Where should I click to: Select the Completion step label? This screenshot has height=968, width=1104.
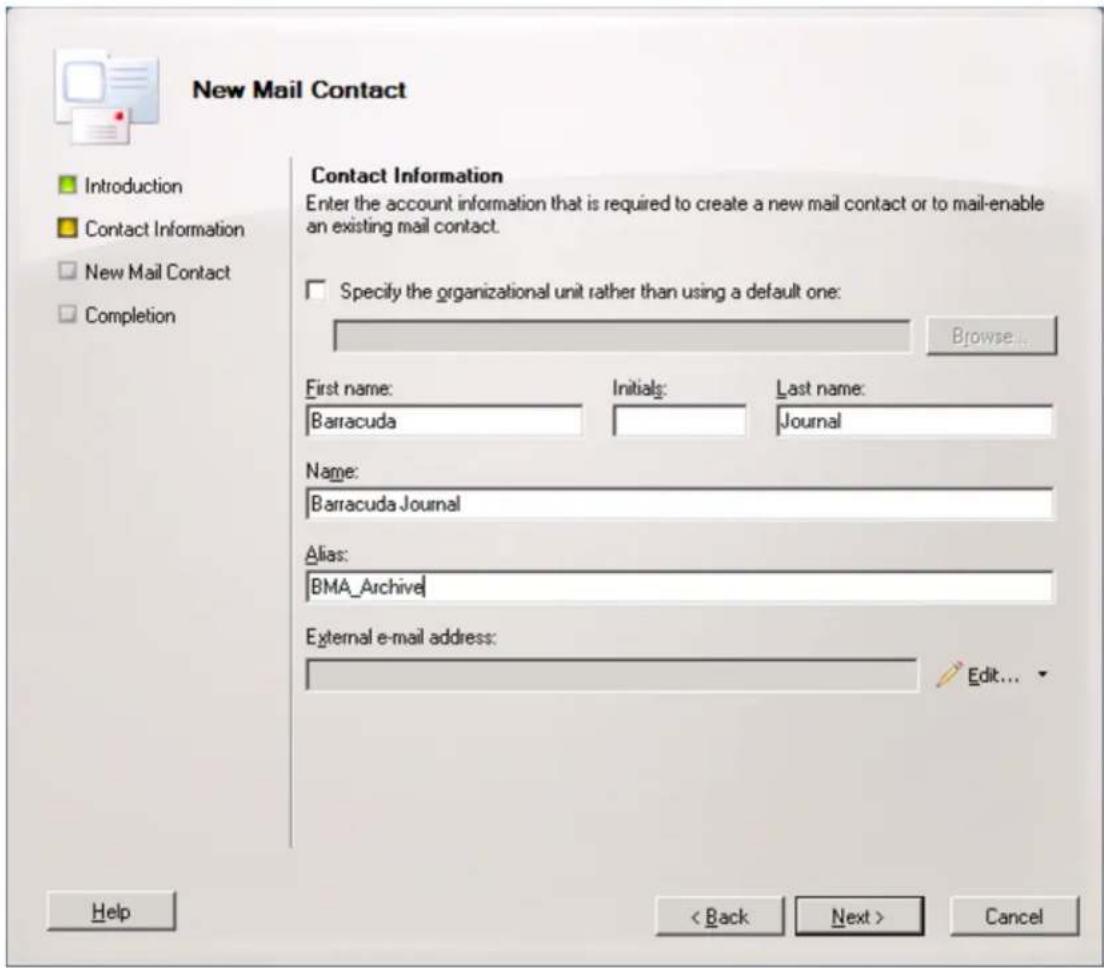click(x=130, y=315)
